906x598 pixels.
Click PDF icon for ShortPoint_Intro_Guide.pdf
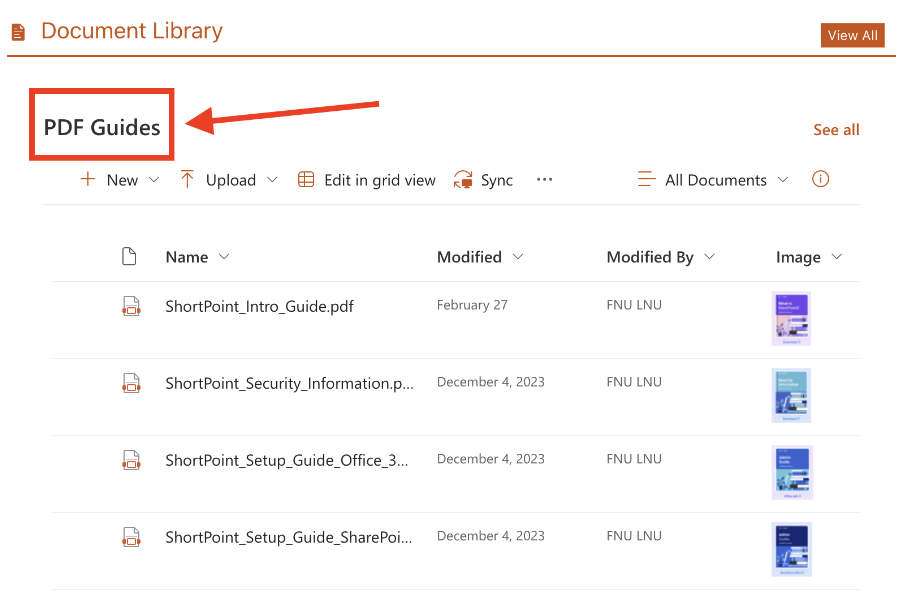(131, 306)
